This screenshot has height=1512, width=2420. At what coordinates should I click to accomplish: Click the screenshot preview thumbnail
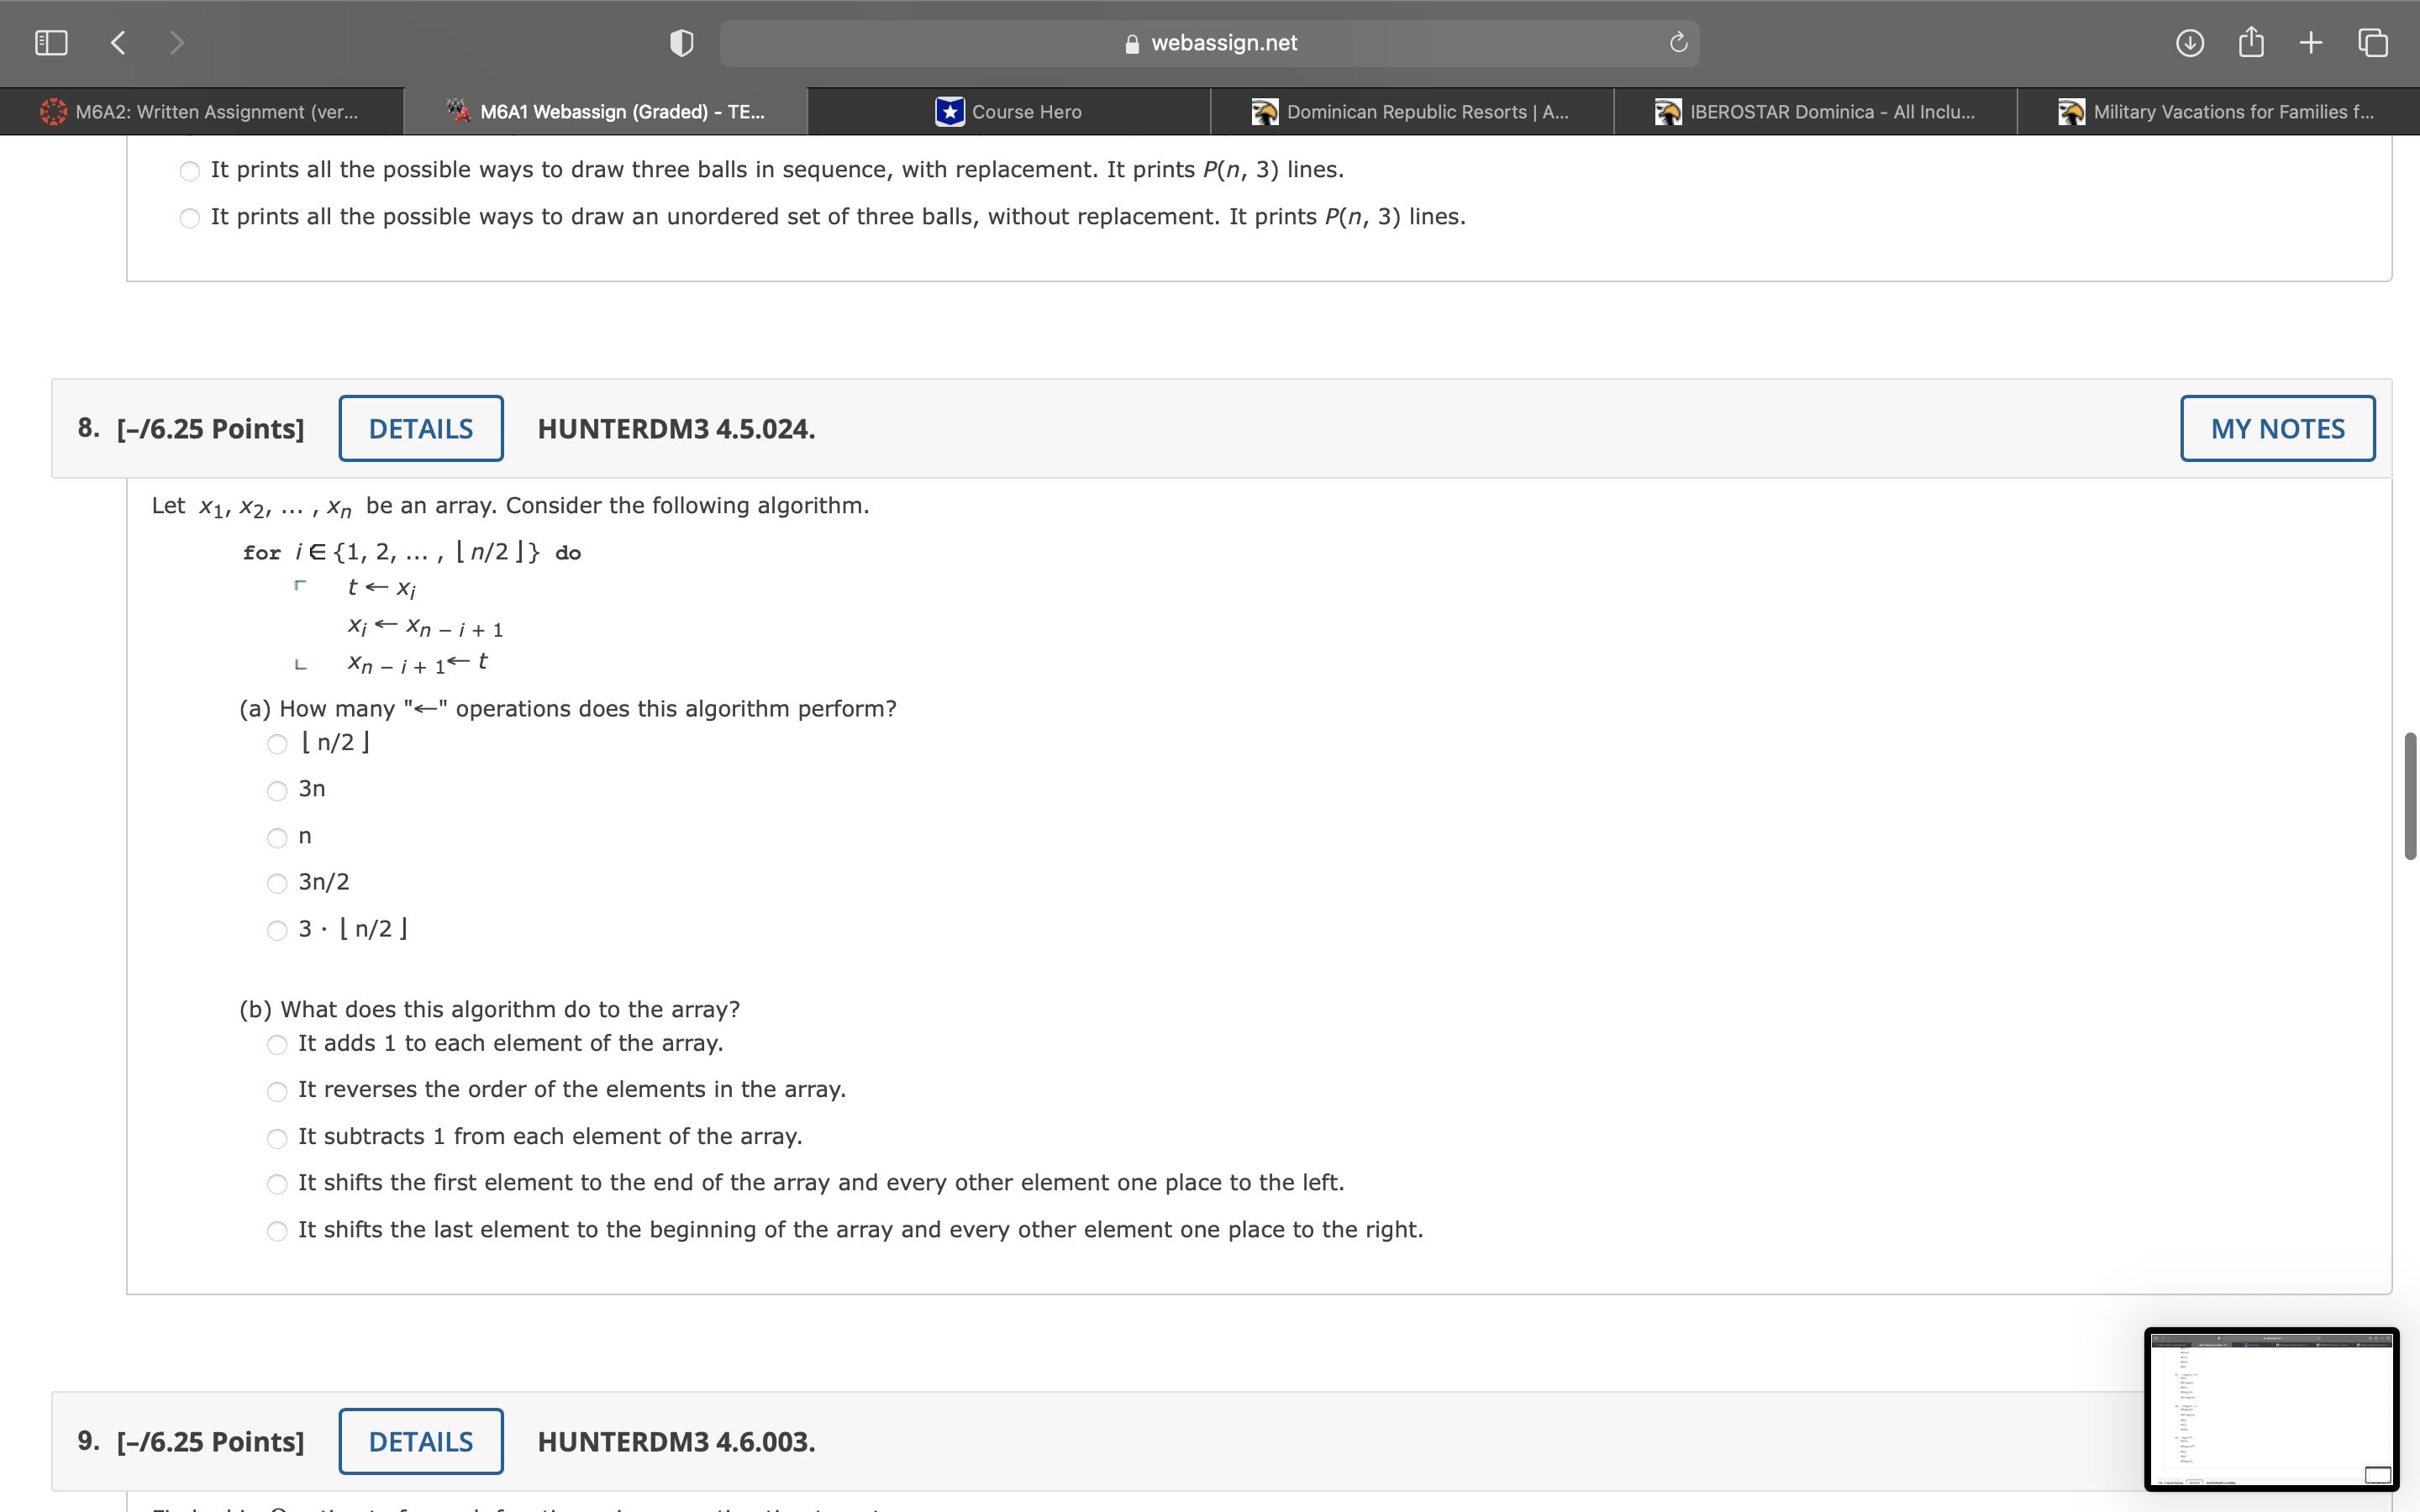2271,1409
